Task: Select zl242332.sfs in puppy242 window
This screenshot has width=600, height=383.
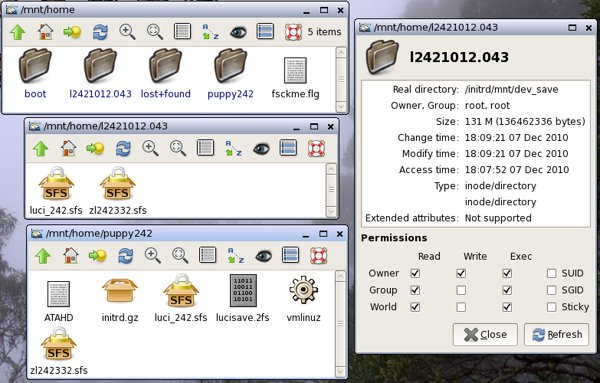Action: pyautogui.click(x=59, y=351)
